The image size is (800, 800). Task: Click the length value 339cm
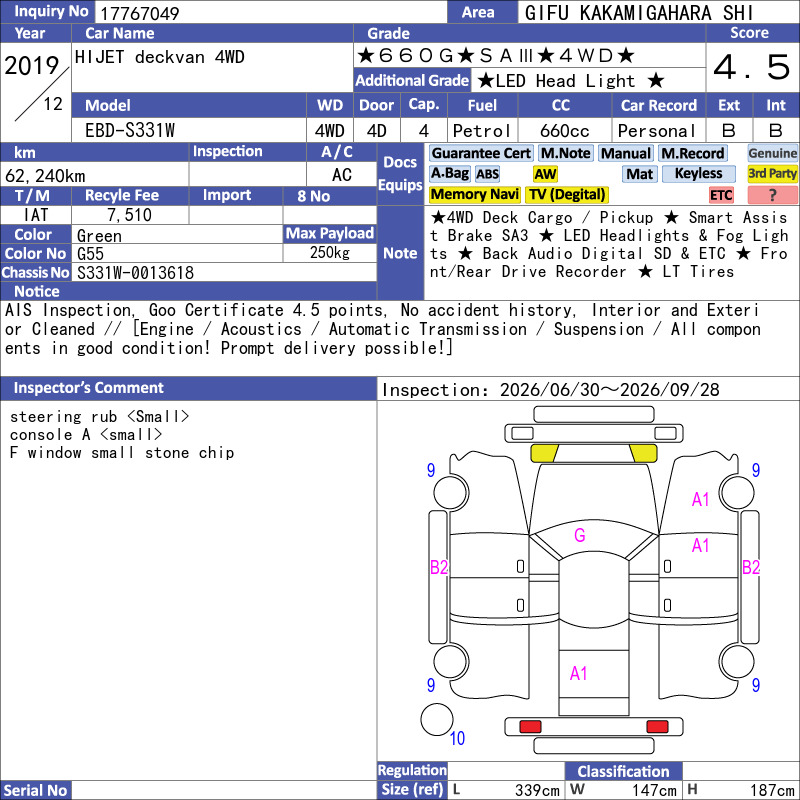[537, 790]
